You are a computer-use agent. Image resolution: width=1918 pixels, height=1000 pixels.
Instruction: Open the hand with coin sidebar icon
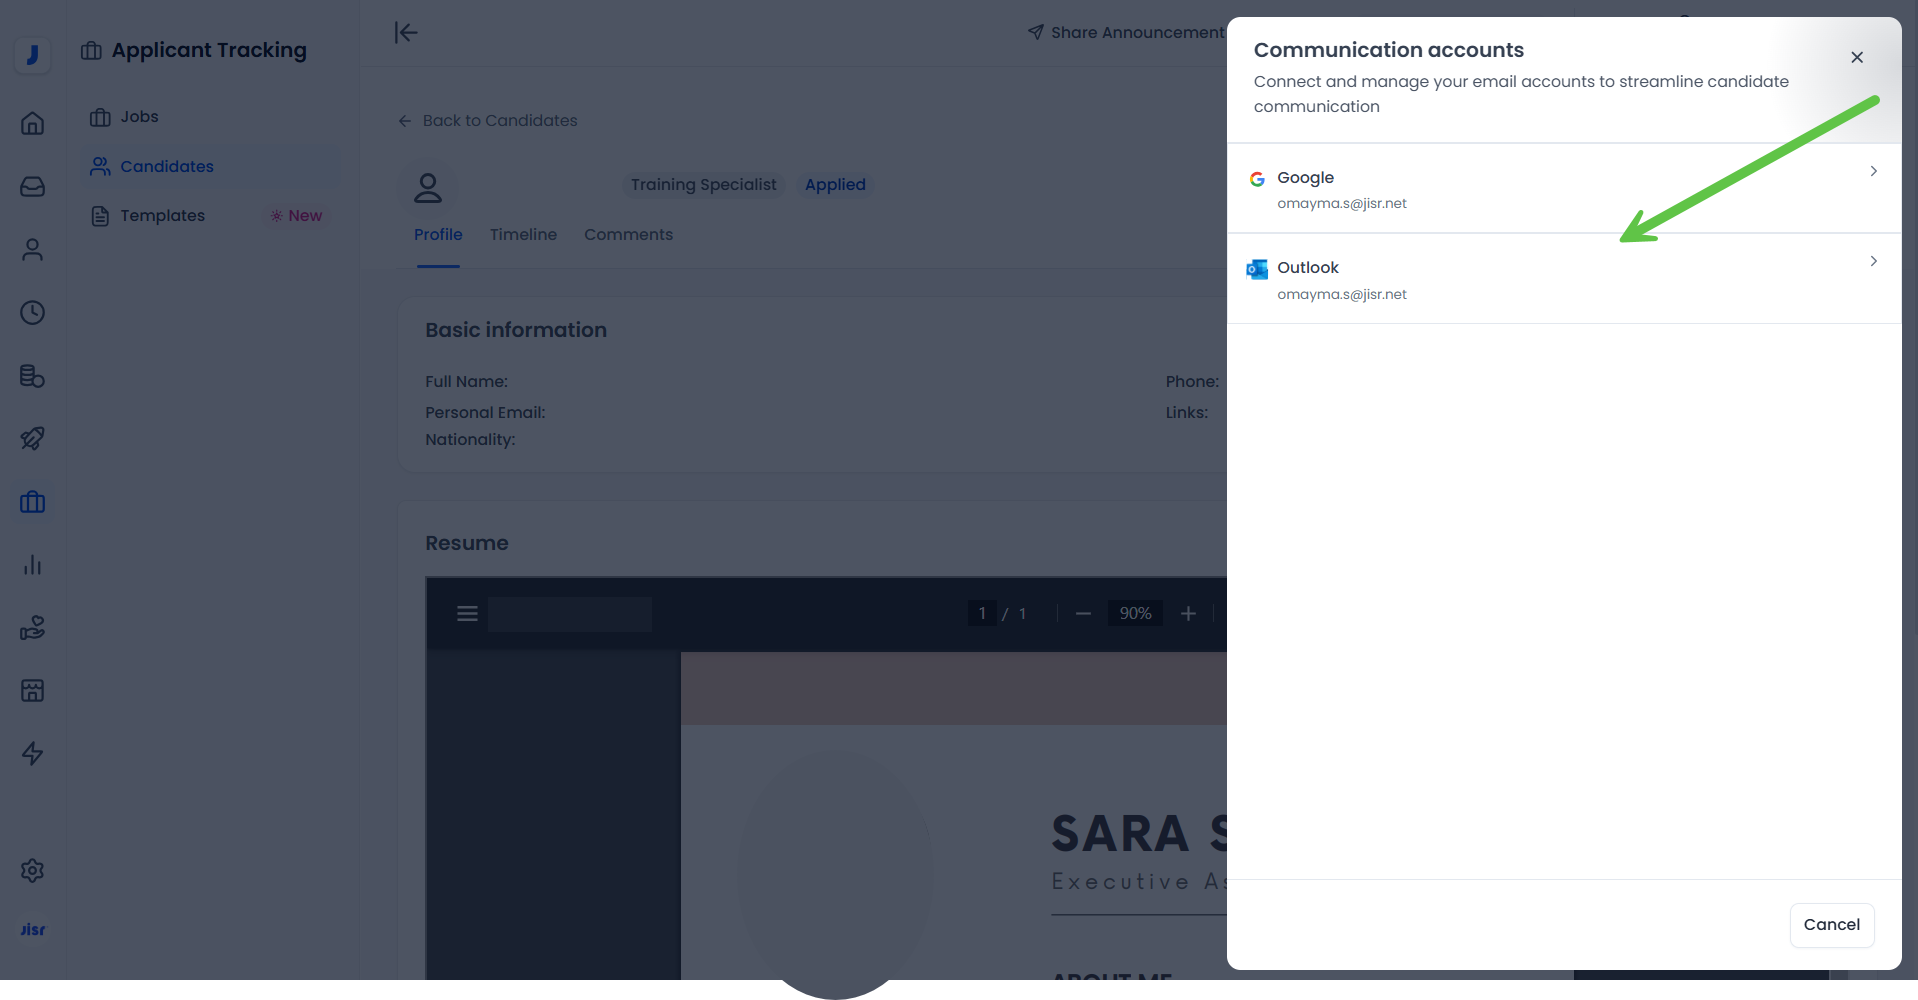(x=33, y=628)
